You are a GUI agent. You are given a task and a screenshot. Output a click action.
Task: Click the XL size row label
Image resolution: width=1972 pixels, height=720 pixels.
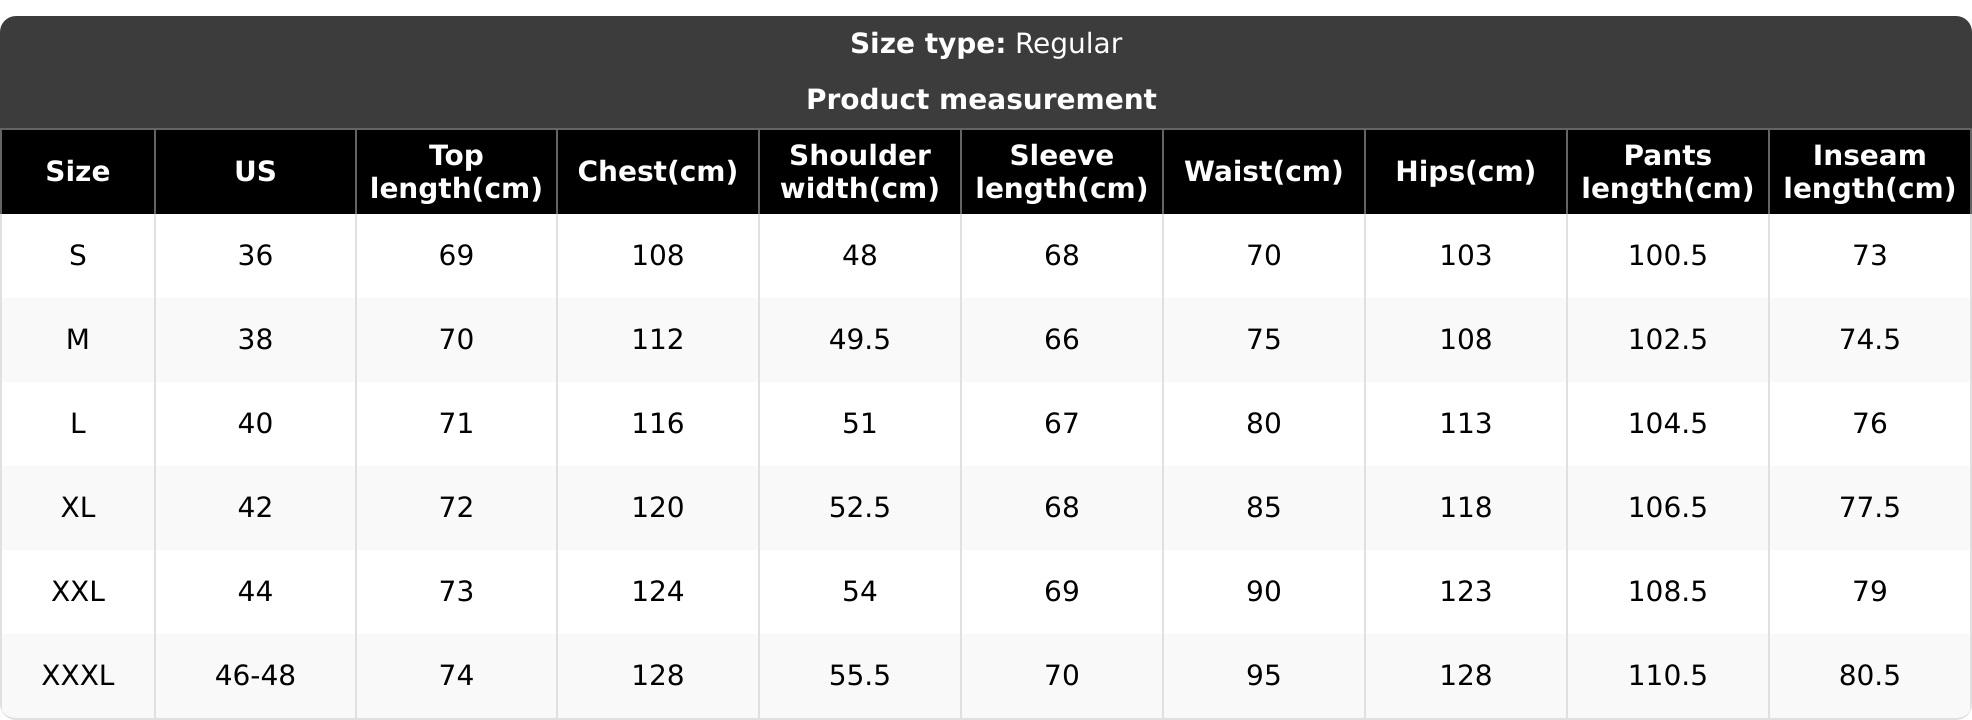[x=78, y=508]
